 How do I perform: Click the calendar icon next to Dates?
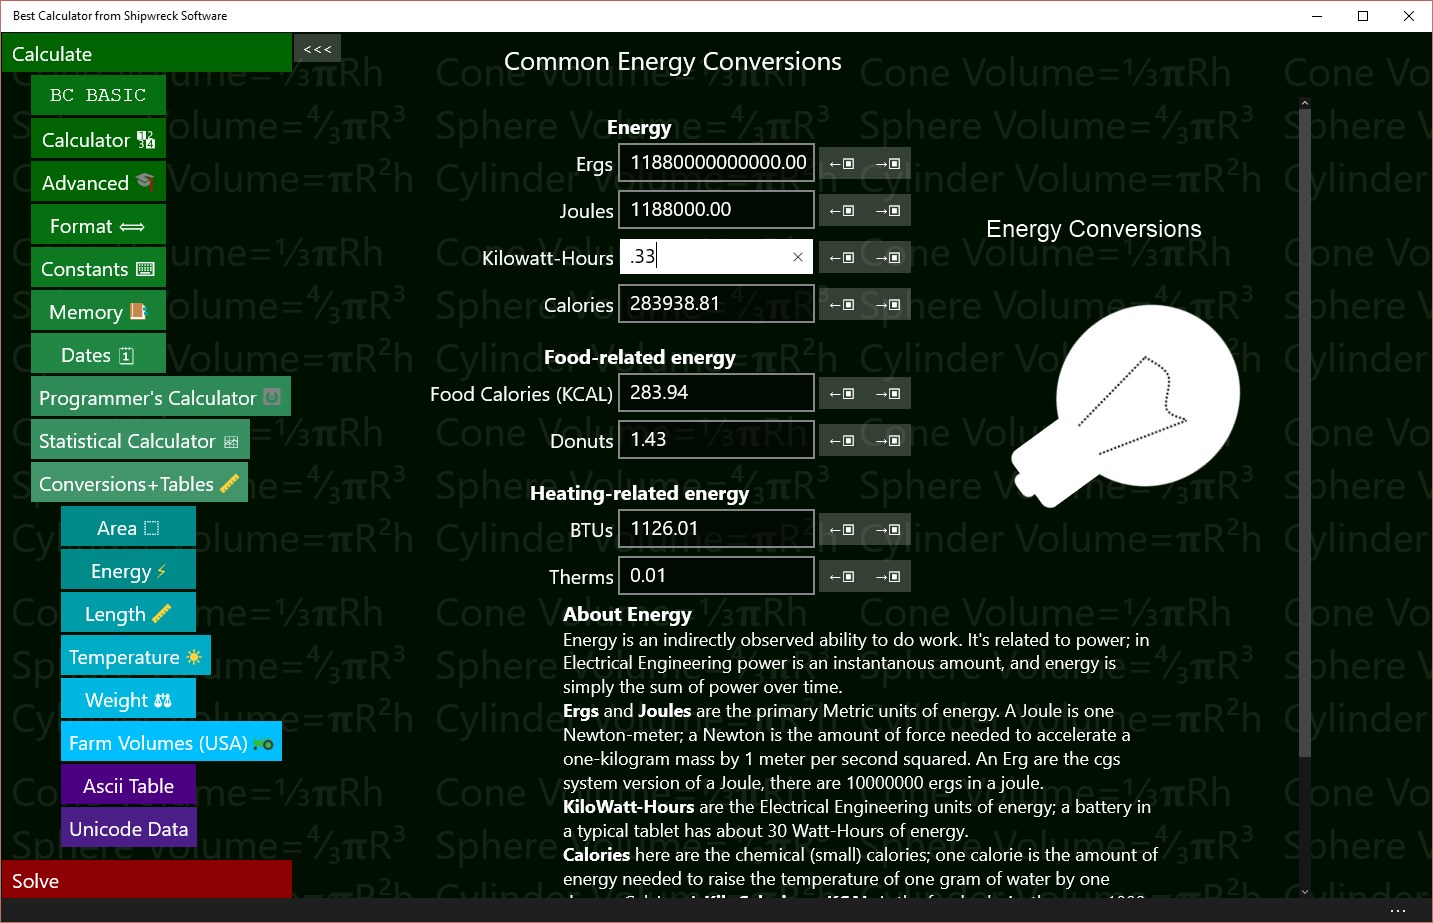pyautogui.click(x=128, y=354)
